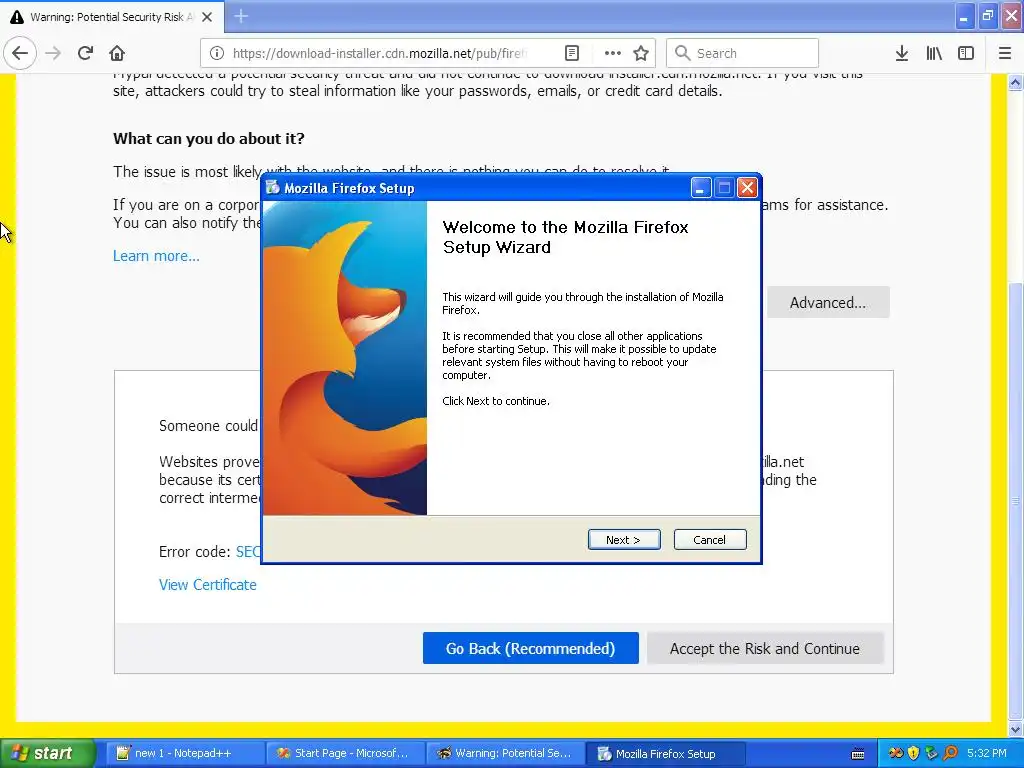
Task: Reload the current page
Action: [85, 53]
